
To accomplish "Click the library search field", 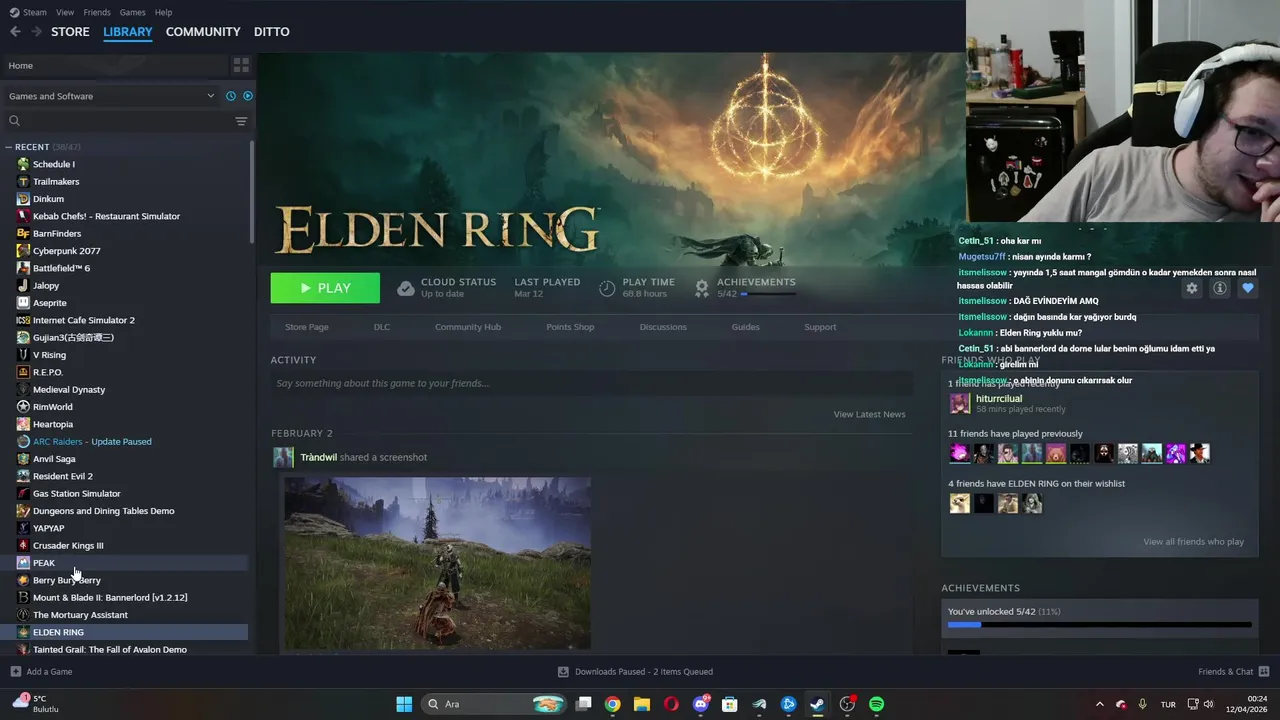I will tap(120, 121).
